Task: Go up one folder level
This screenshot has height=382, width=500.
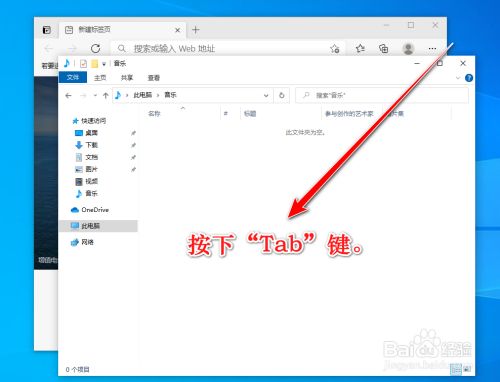Action: 106,96
